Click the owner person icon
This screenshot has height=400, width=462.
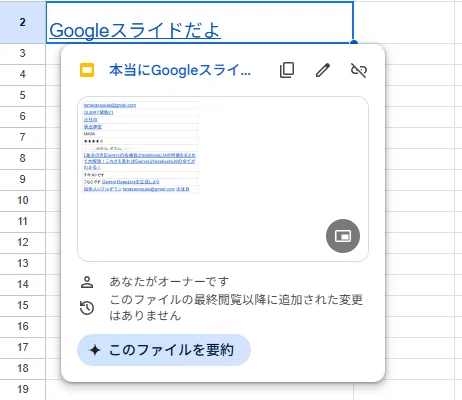coord(87,282)
